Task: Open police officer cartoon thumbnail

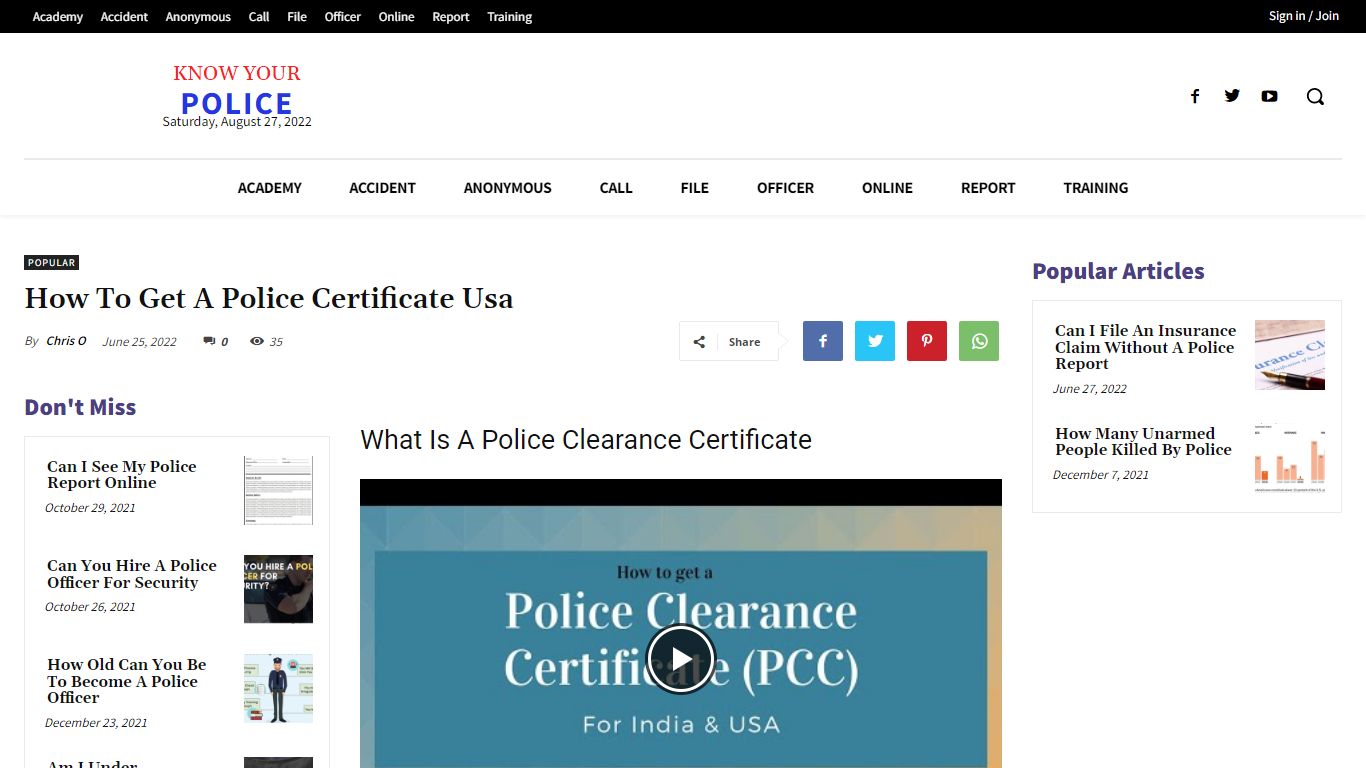Action: (278, 688)
